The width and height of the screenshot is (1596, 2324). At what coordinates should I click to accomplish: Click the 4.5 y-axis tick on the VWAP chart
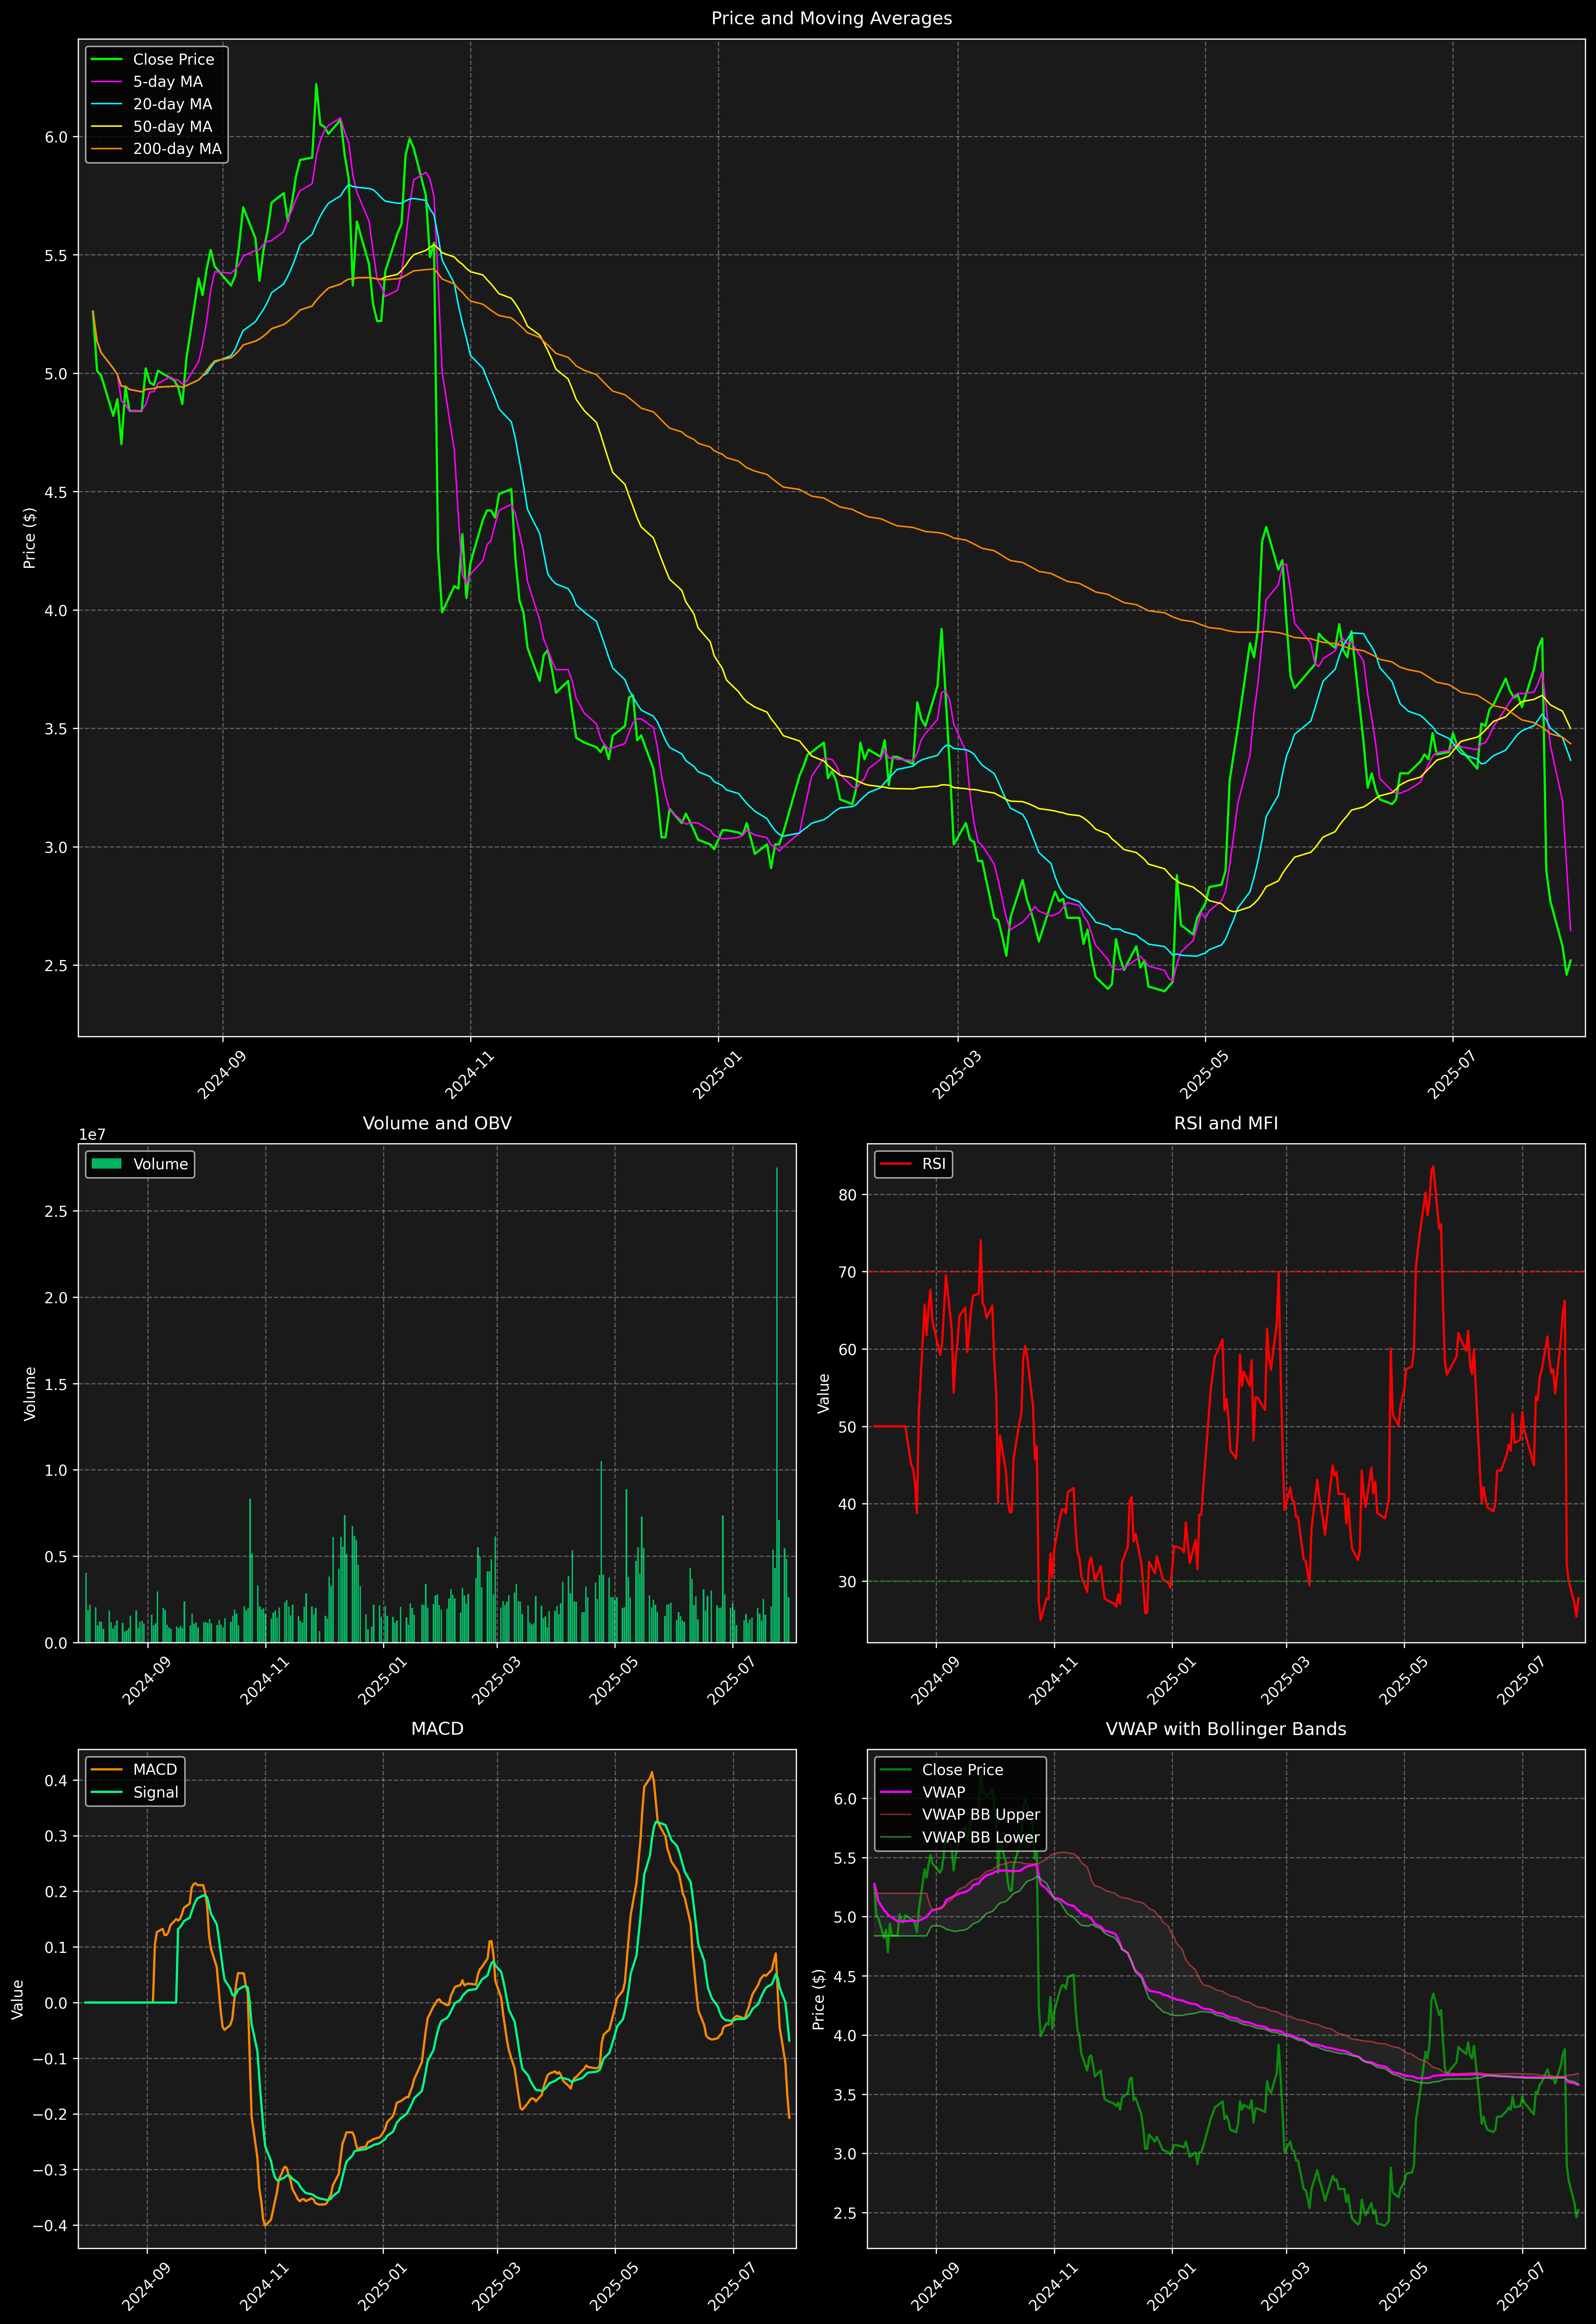click(x=845, y=1977)
